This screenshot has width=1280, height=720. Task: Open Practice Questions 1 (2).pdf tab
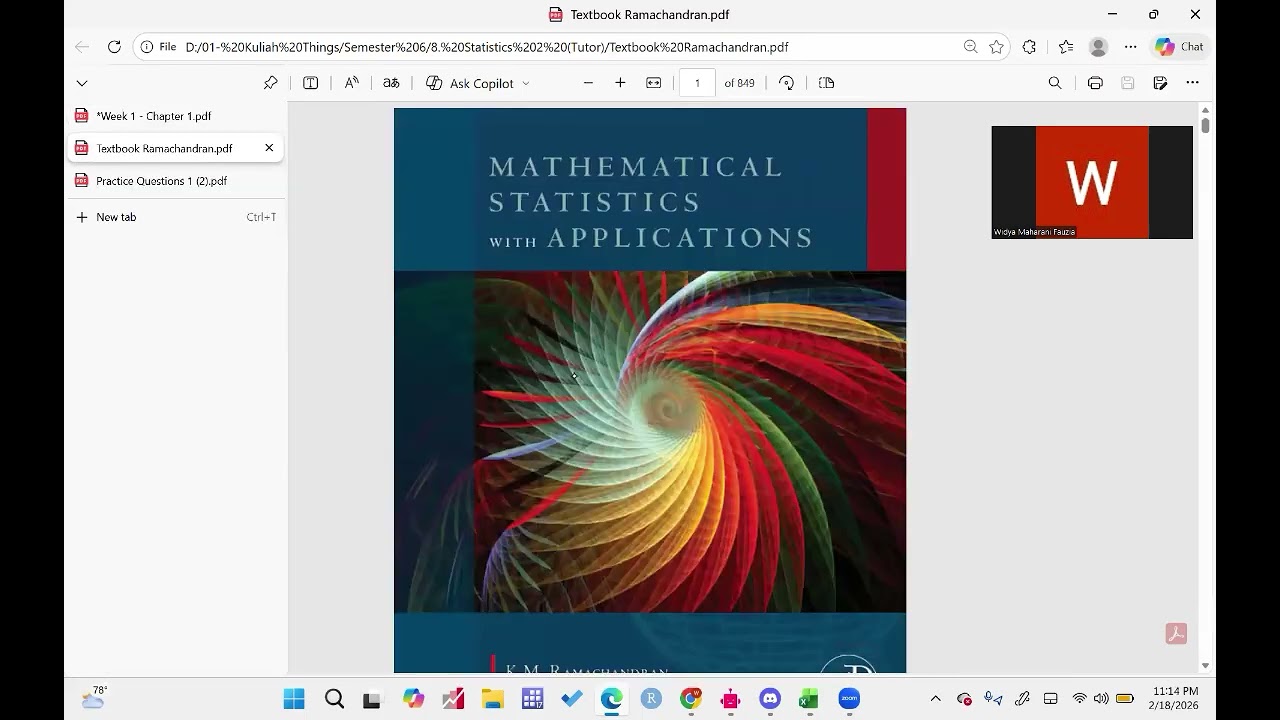(177, 181)
